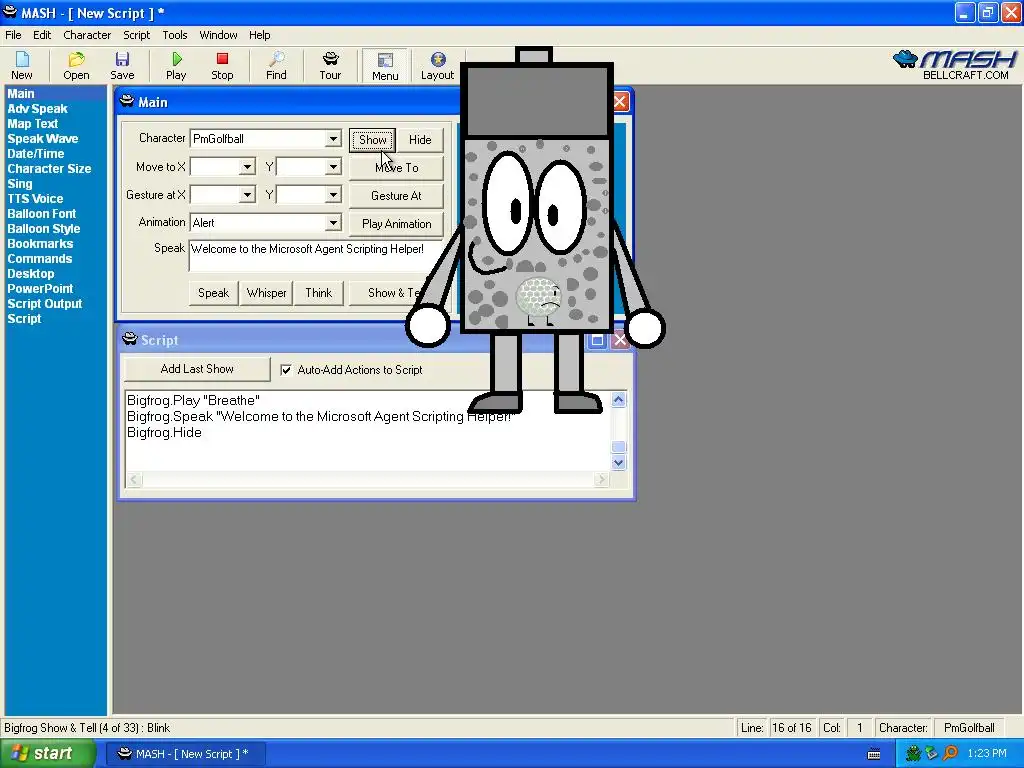
Task: Open Balloon Font from sidebar
Action: click(x=42, y=214)
